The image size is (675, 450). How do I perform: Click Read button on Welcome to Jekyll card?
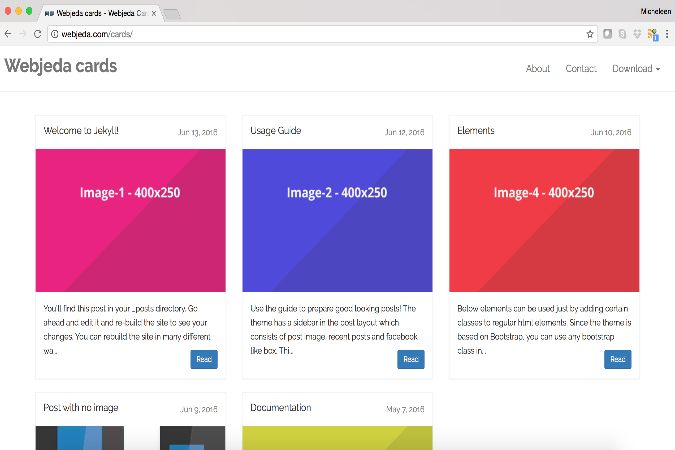click(204, 359)
